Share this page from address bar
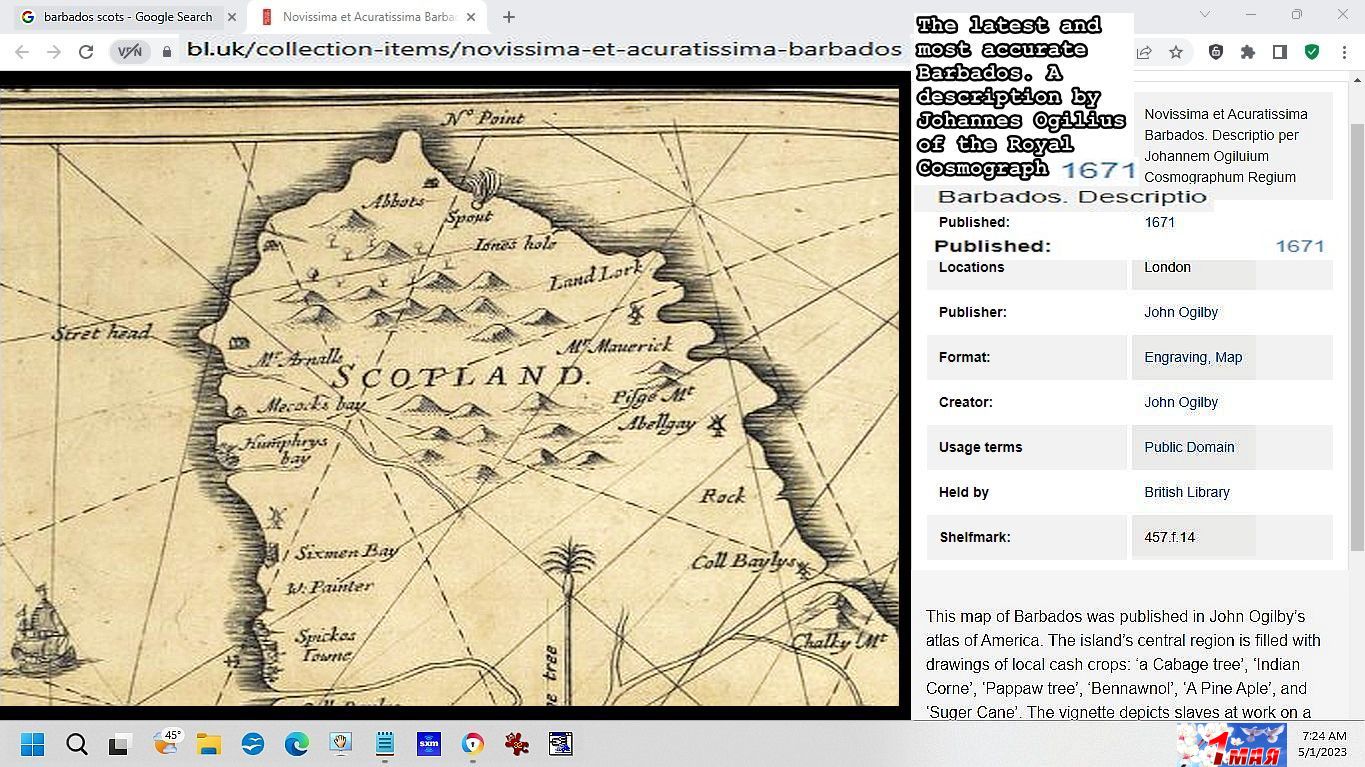The image size is (1365, 767). pos(1144,52)
